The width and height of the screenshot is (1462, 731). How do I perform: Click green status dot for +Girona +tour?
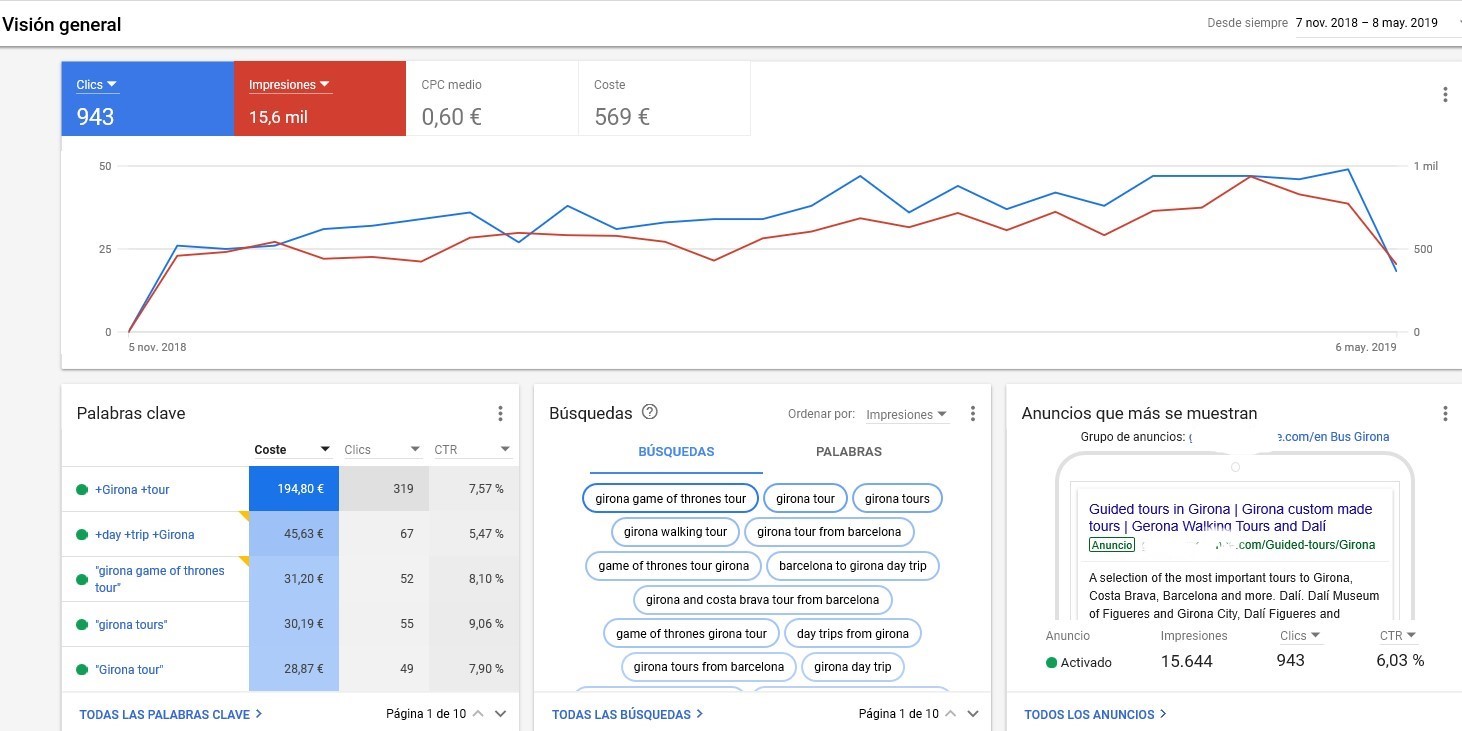click(82, 490)
